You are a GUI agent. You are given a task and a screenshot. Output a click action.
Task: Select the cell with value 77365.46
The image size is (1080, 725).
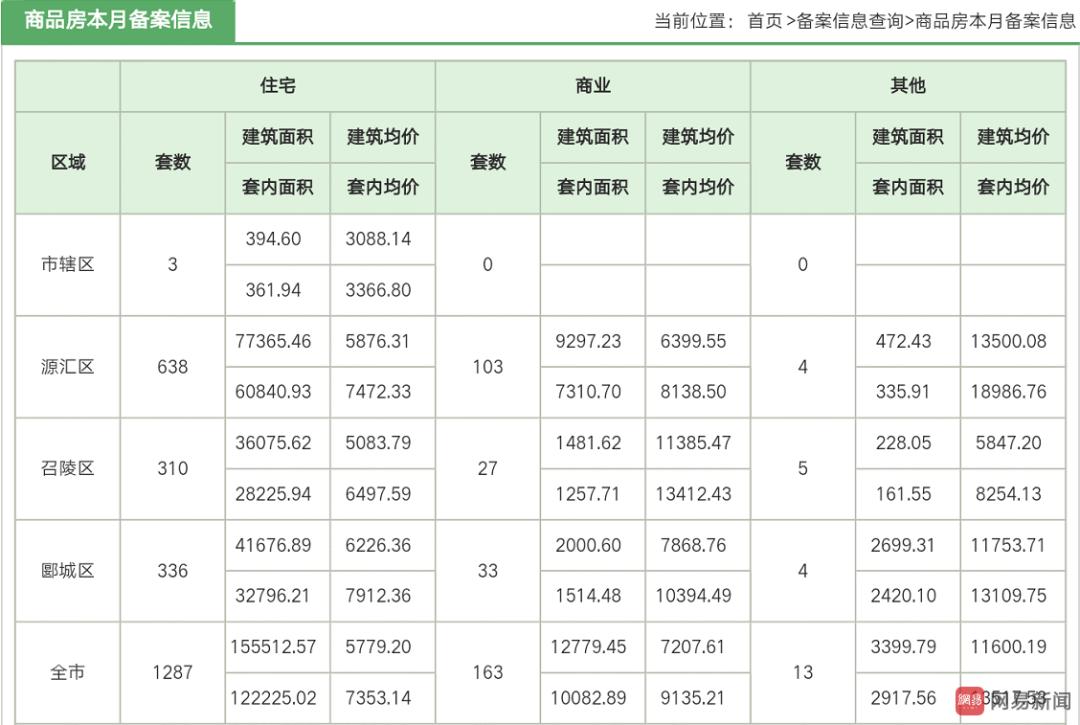[x=275, y=341]
